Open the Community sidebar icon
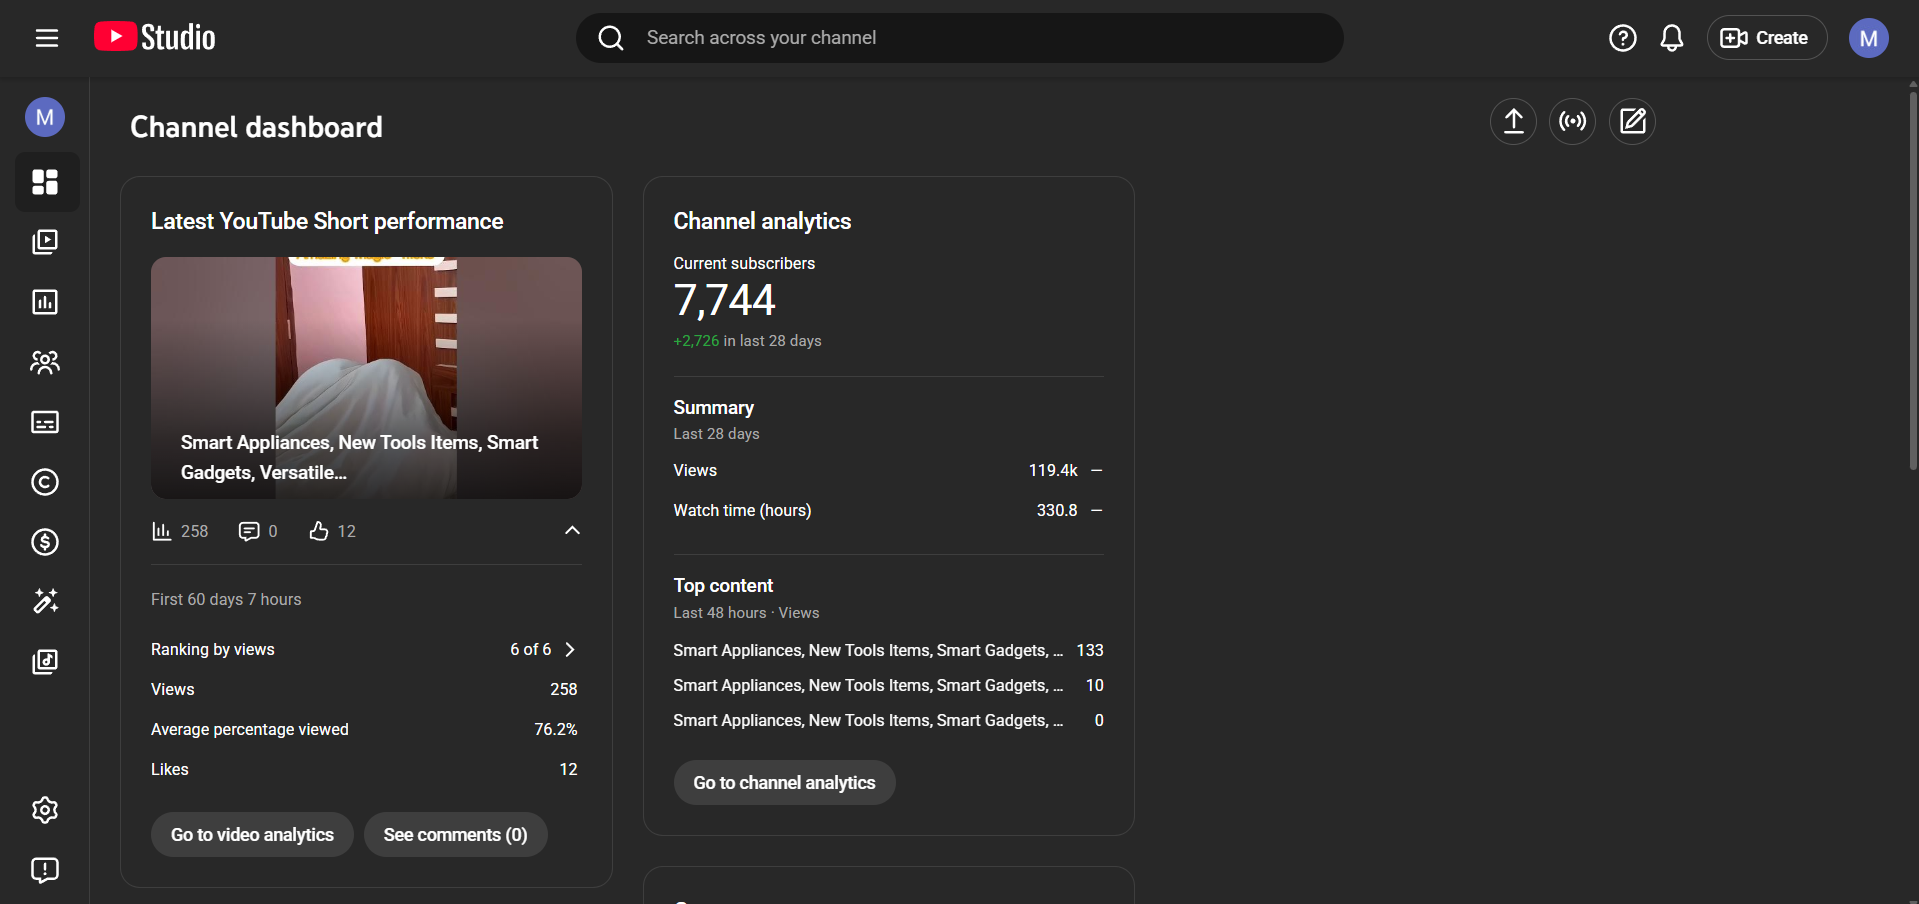This screenshot has width=1919, height=904. tap(45, 362)
